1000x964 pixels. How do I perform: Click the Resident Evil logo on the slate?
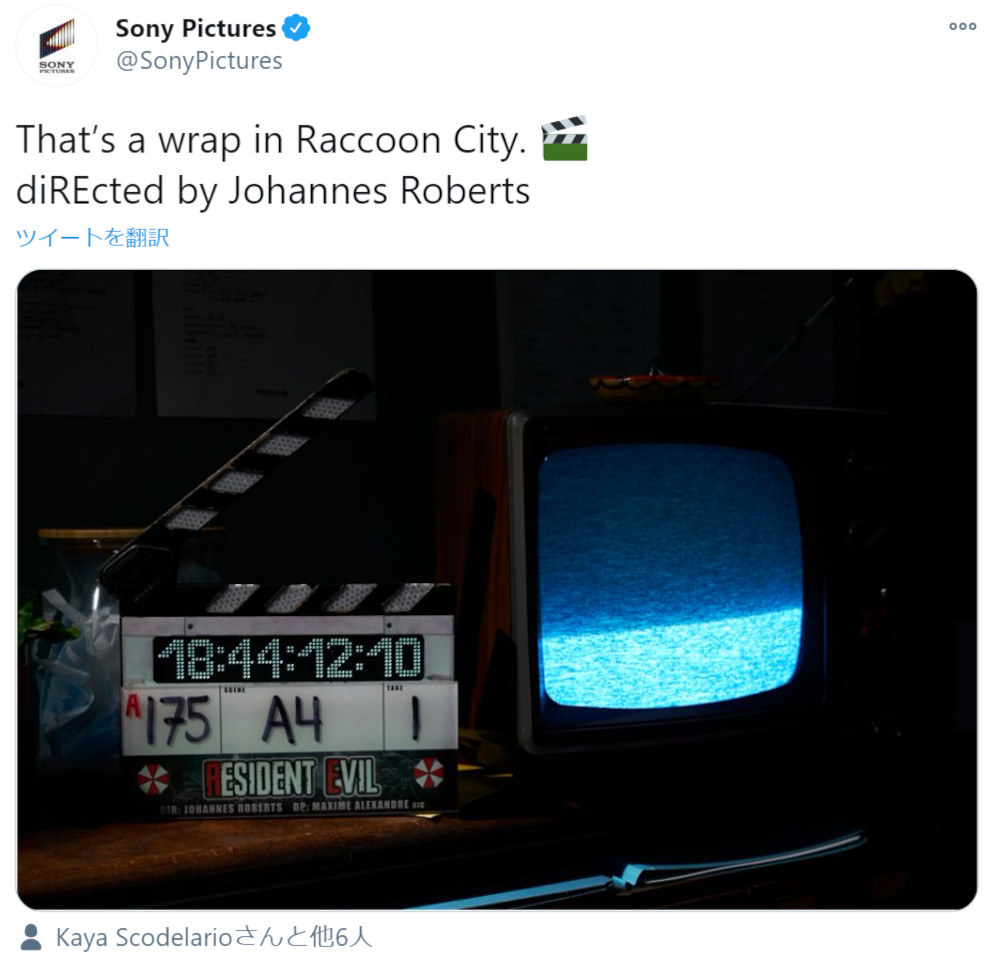pos(291,778)
